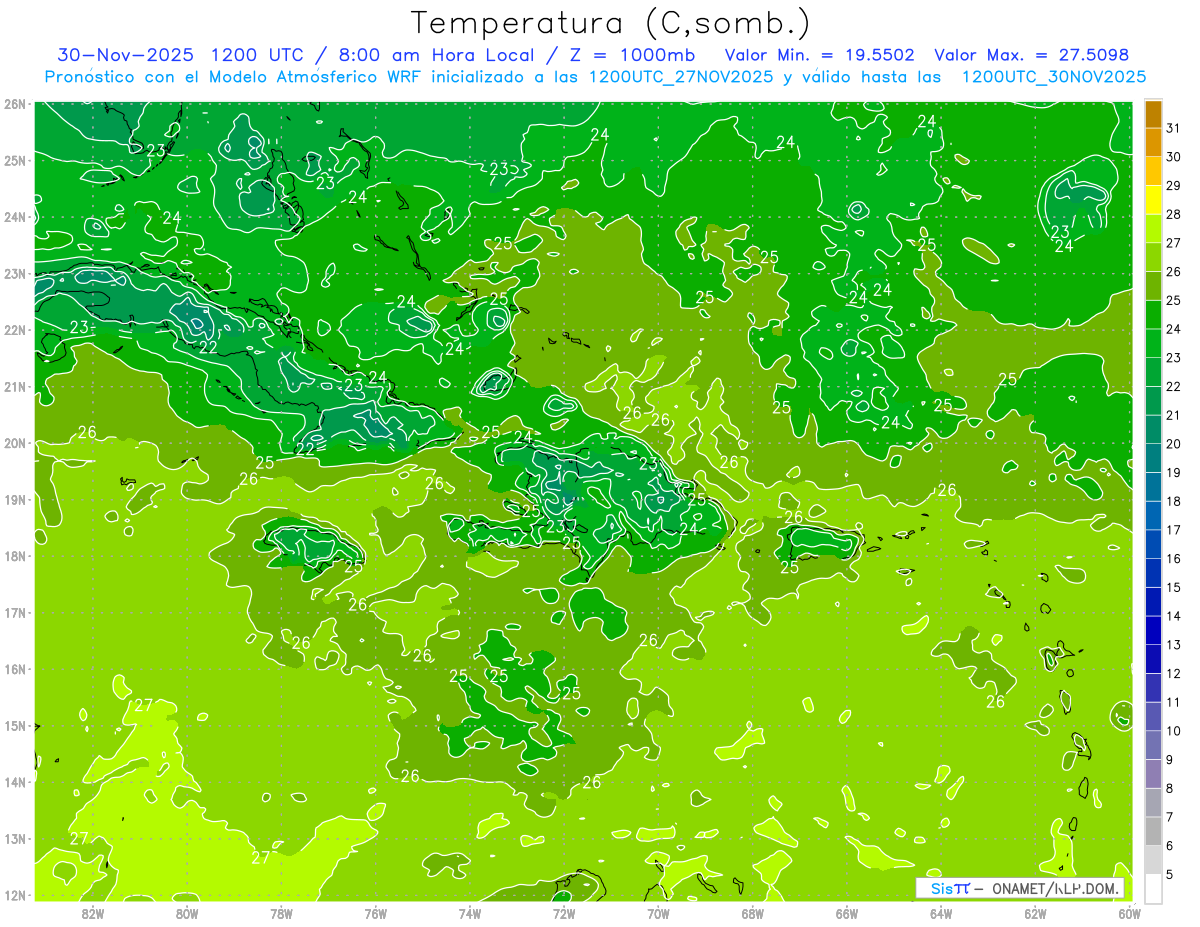
Task: Click the legend swatch between 26 and 27
Action: tap(1153, 257)
